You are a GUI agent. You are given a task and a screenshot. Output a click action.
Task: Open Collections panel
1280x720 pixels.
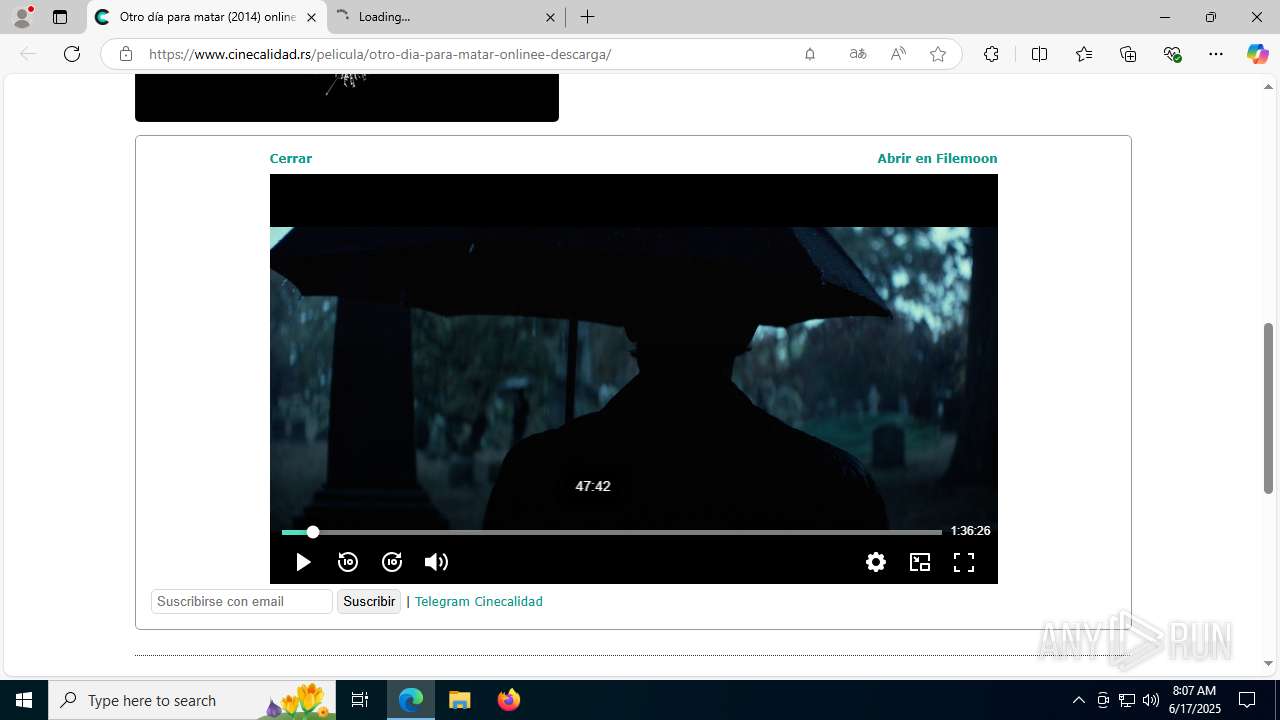[1128, 54]
